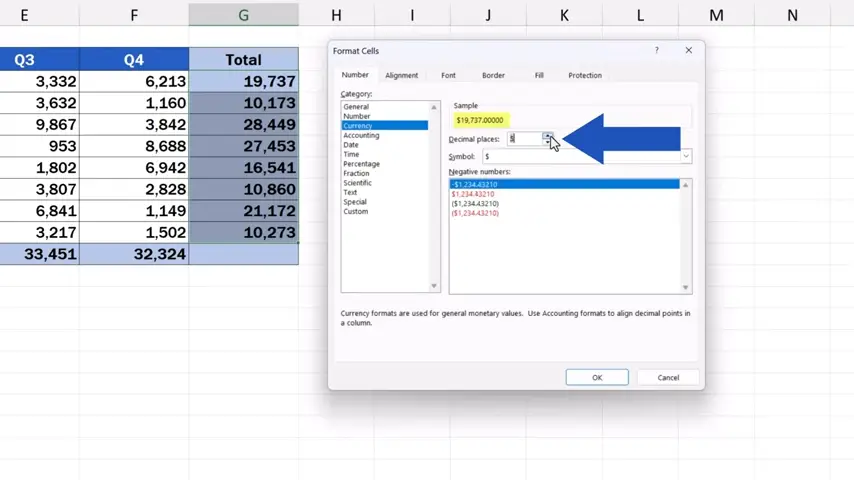Choose red parenthesized negative number format
Image resolution: width=854 pixels, height=480 pixels.
475,213
